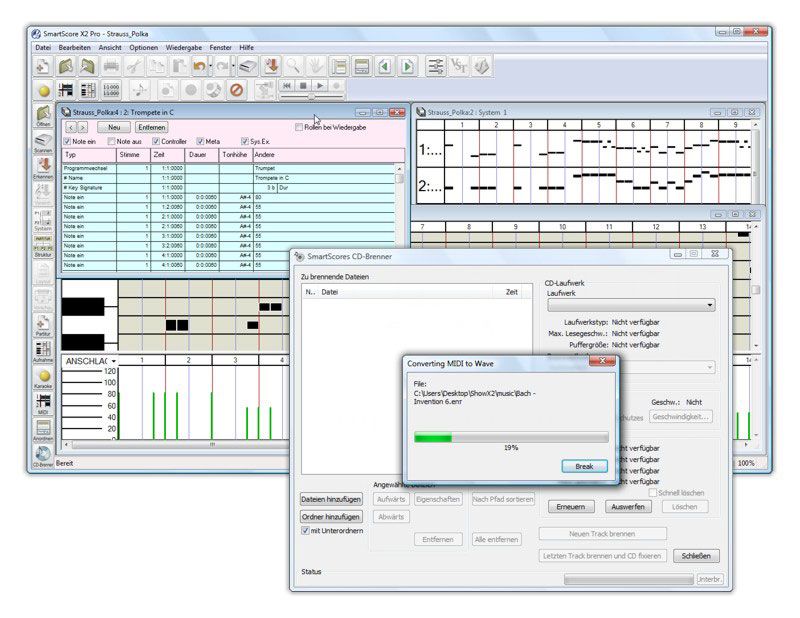Go to next page green arrow icon
800x618 pixels.
tap(408, 66)
